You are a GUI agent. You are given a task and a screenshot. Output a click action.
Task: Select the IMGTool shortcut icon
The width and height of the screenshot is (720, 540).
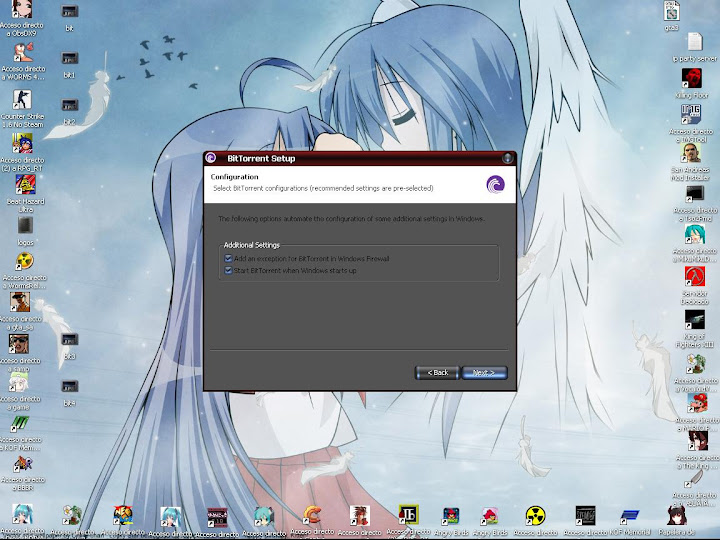(x=691, y=114)
